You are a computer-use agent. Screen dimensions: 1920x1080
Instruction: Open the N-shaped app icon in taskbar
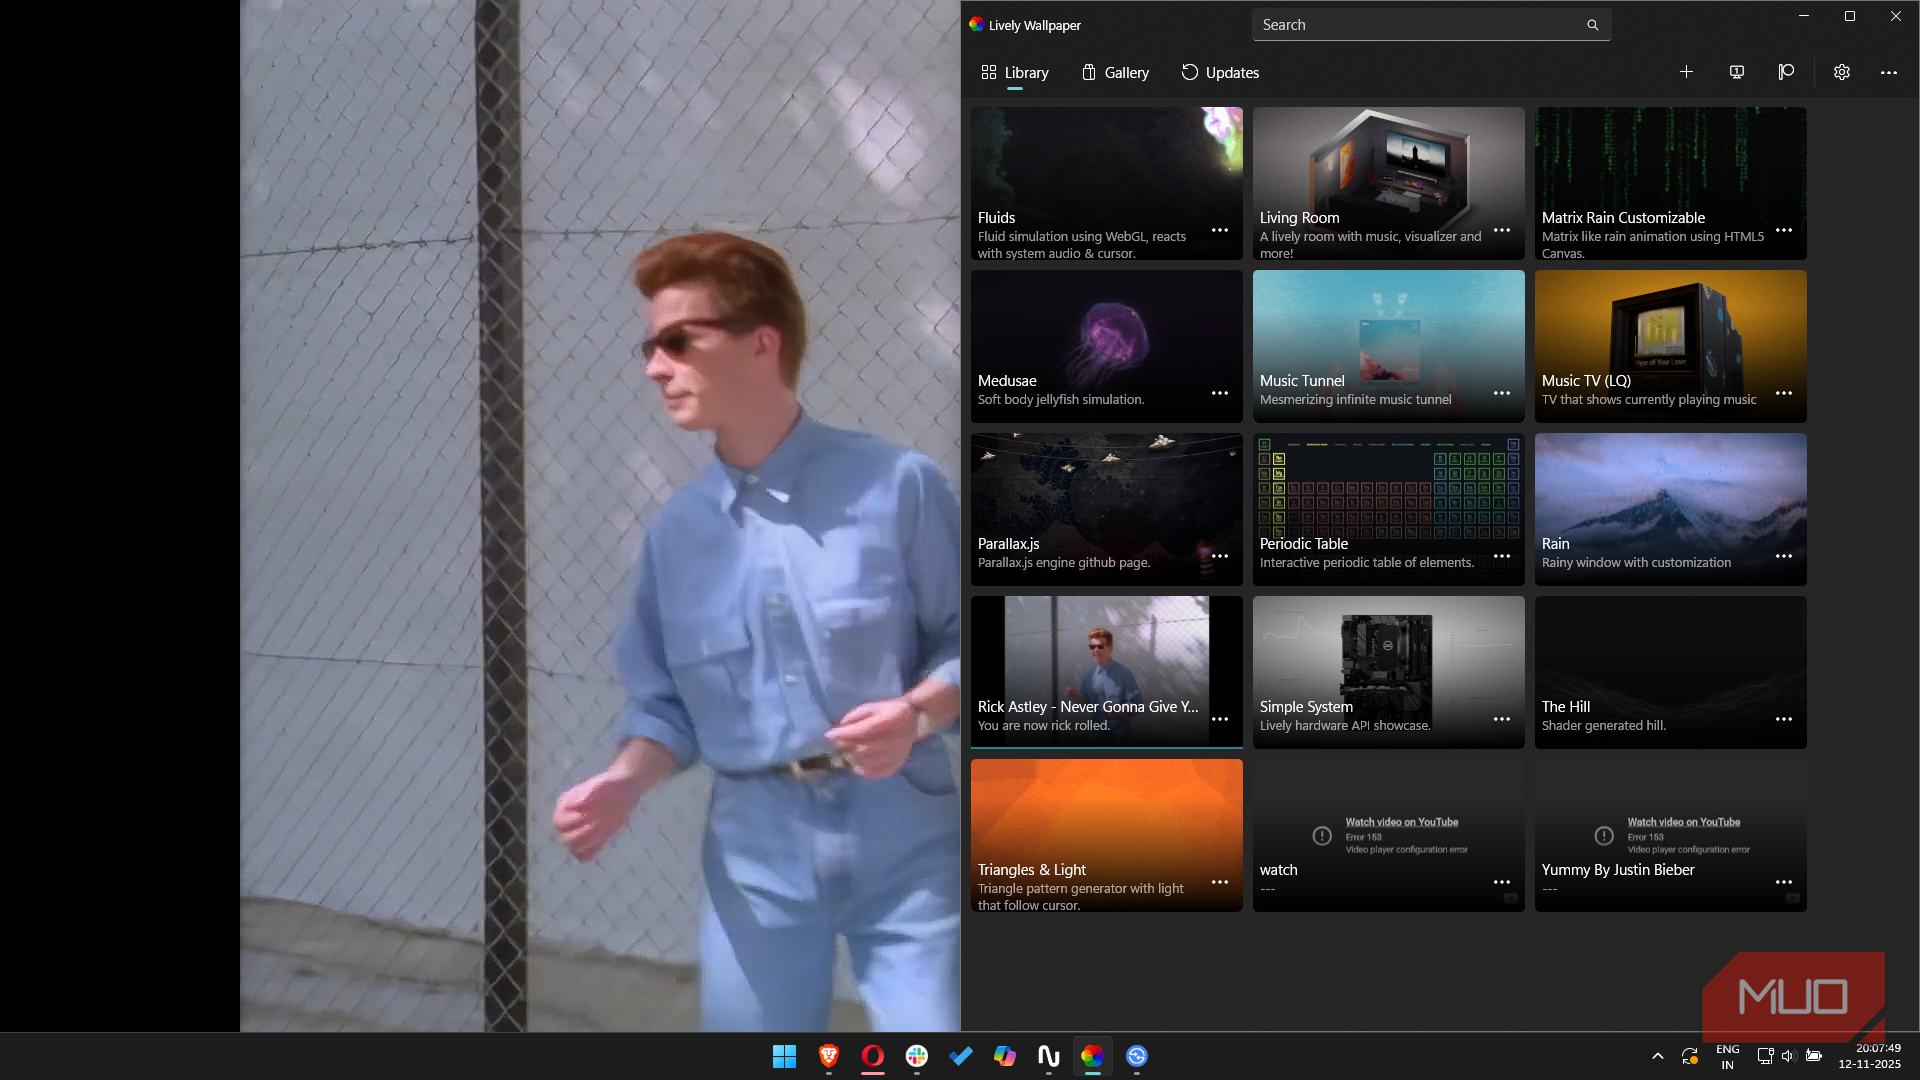1049,1056
